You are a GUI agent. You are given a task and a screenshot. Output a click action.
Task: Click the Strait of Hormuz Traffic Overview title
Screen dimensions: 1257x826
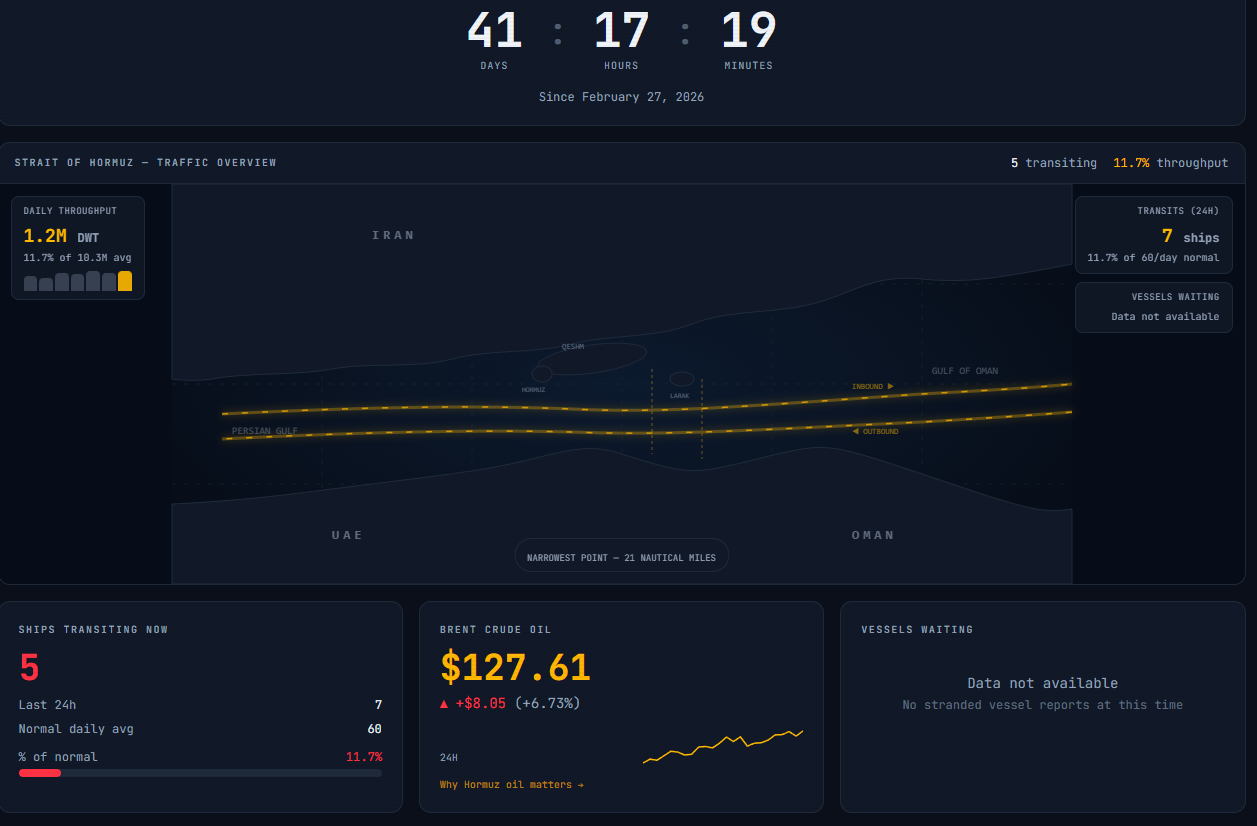point(145,163)
